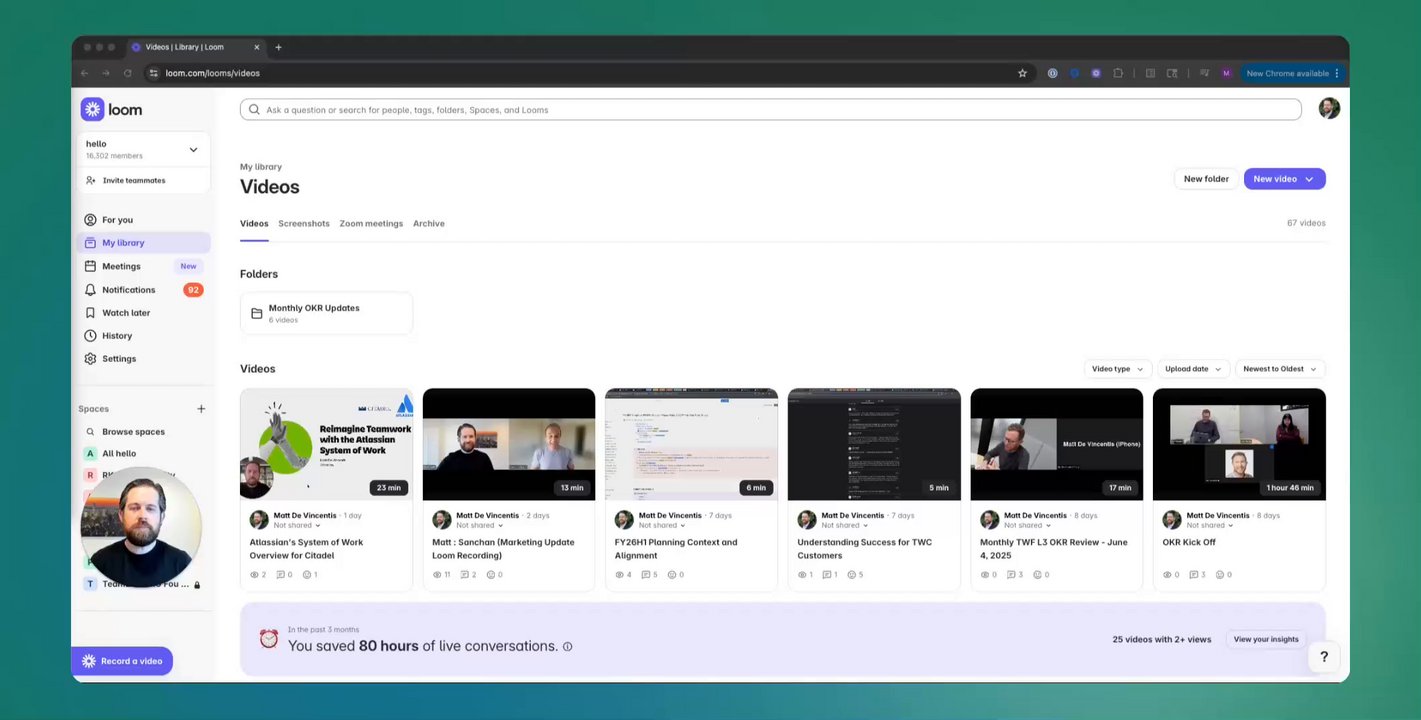Image resolution: width=1421 pixels, height=720 pixels.
Task: Click the My library sidebar icon
Action: pyautogui.click(x=90, y=243)
